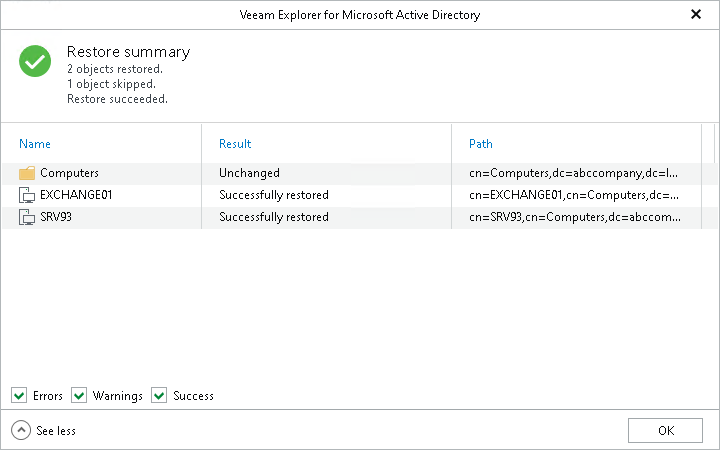The image size is (720, 450).
Task: Click the SRV93 computer icon
Action: [x=27, y=217]
